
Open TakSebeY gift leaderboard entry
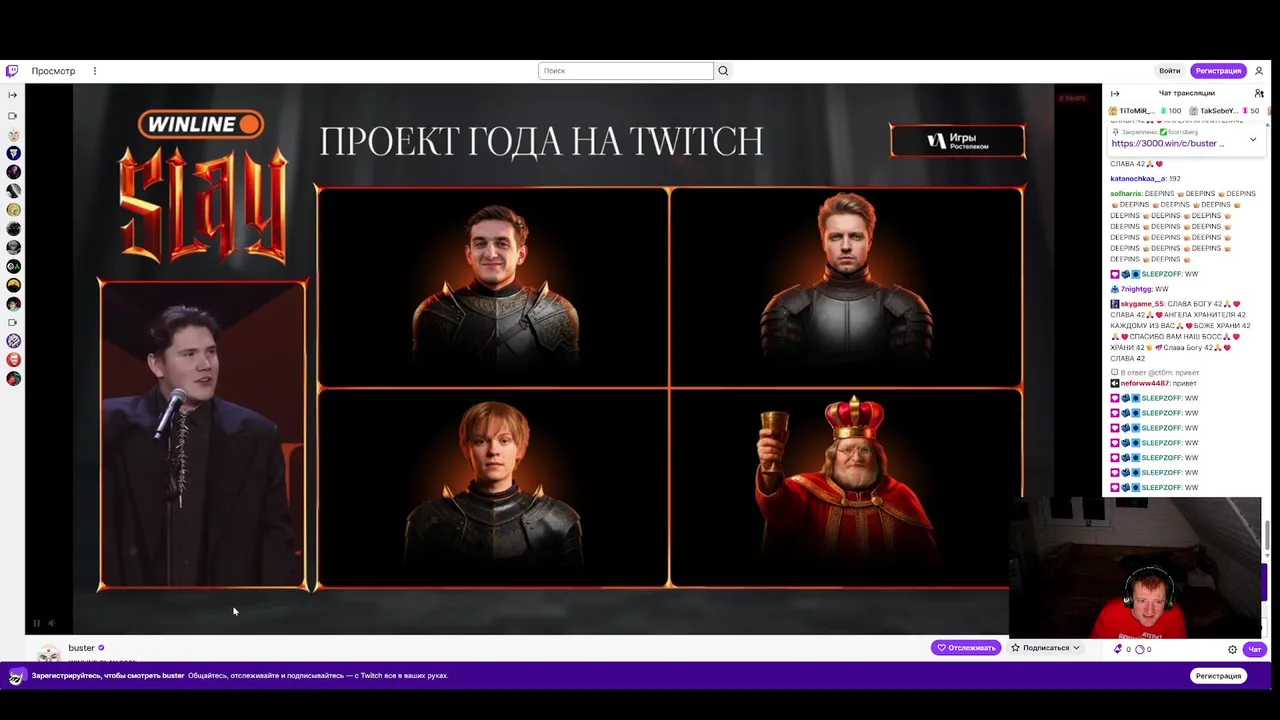coord(1224,111)
